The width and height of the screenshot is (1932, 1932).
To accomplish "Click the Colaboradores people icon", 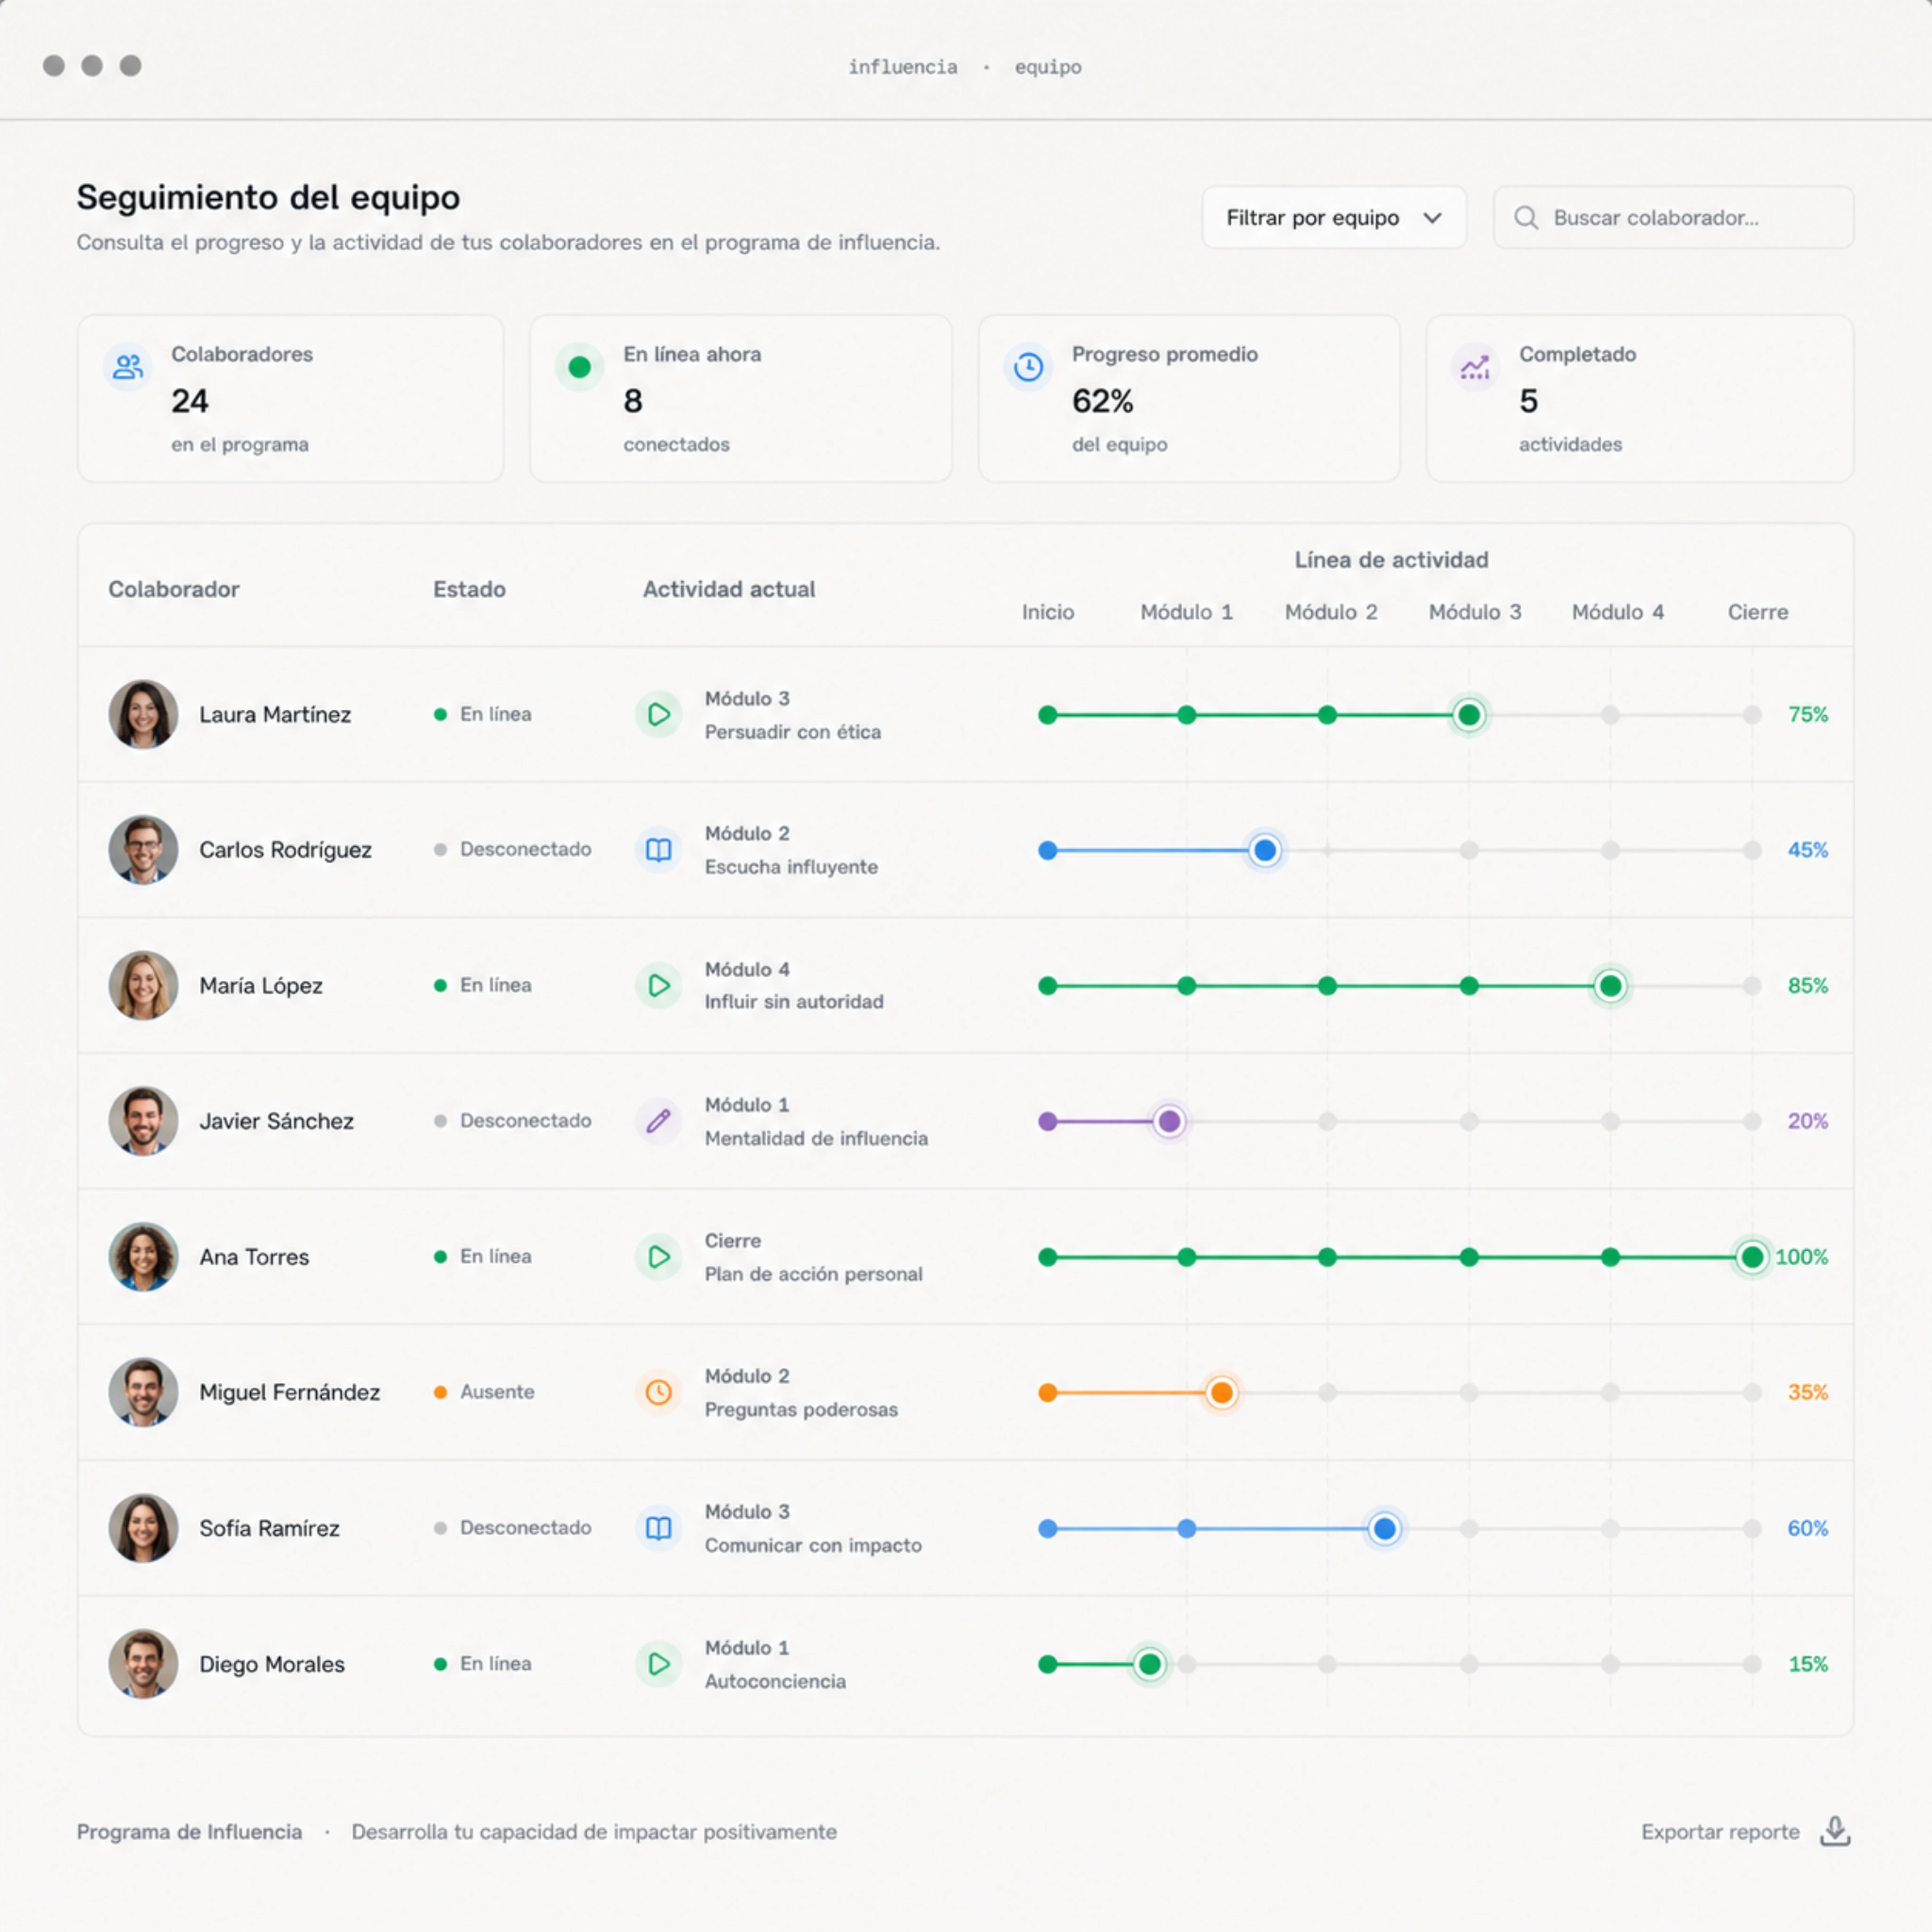I will 127,367.
